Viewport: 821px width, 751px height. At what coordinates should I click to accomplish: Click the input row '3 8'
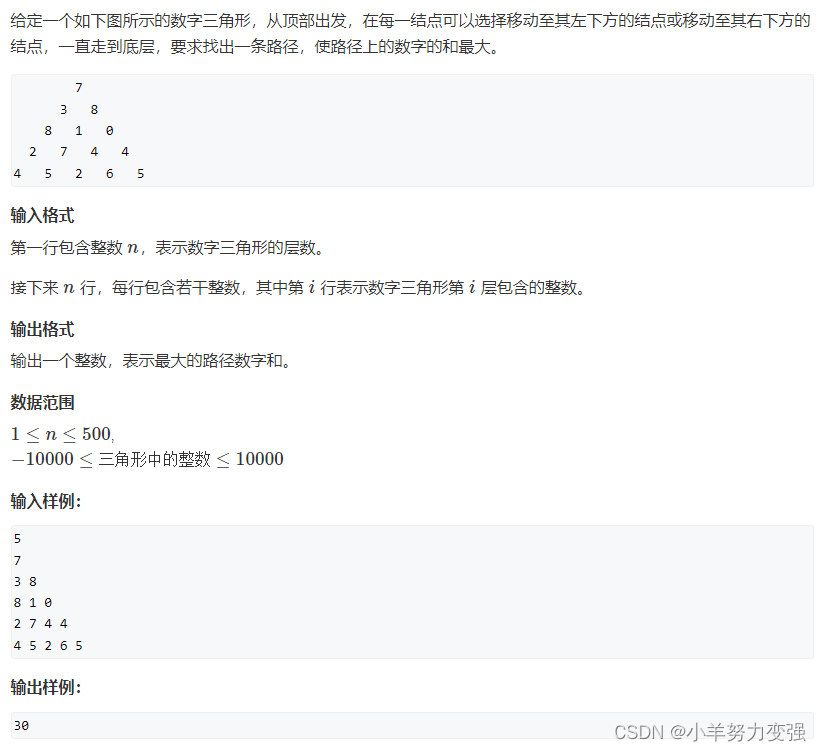(x=25, y=581)
